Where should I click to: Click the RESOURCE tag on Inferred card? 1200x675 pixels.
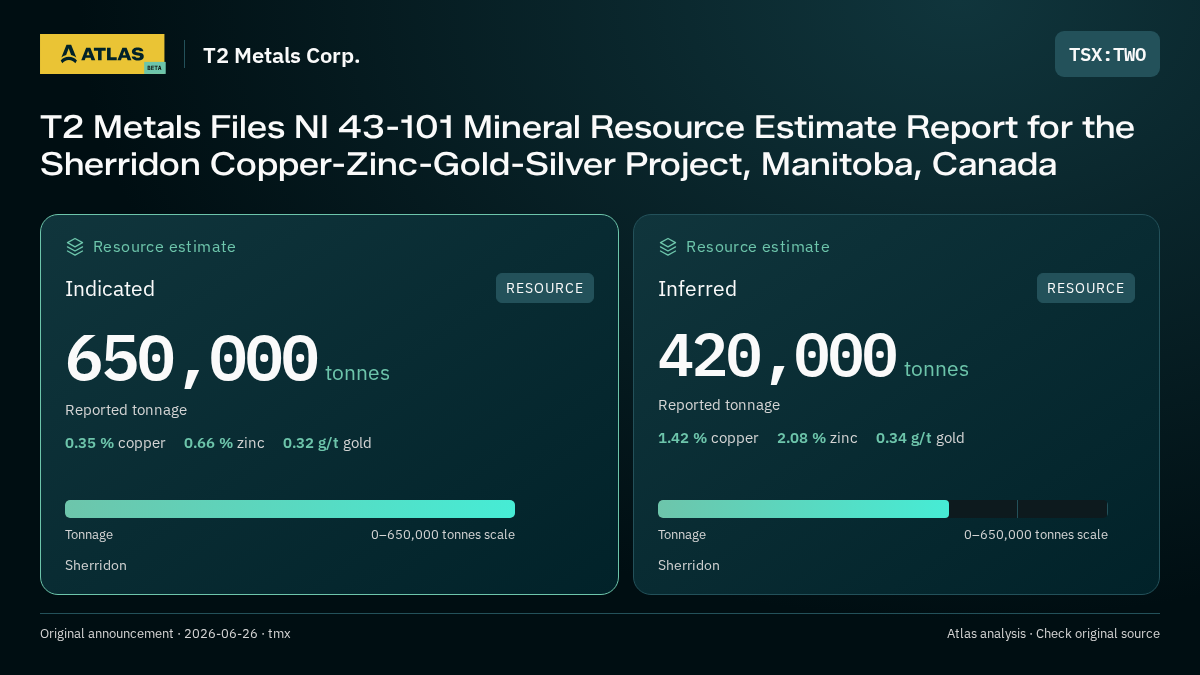1086,288
